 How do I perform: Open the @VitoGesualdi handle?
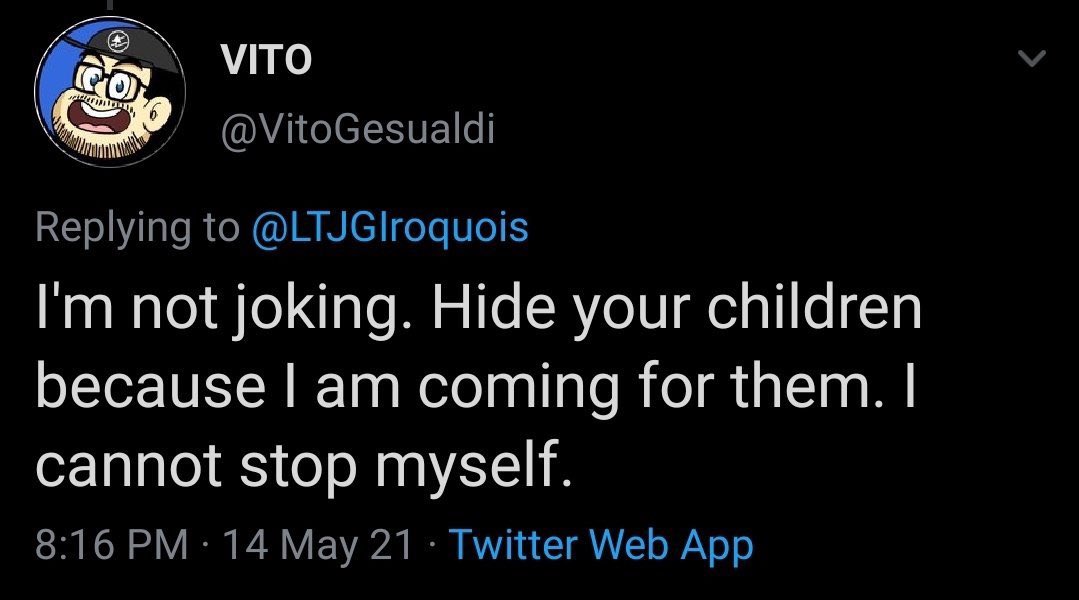point(356,129)
